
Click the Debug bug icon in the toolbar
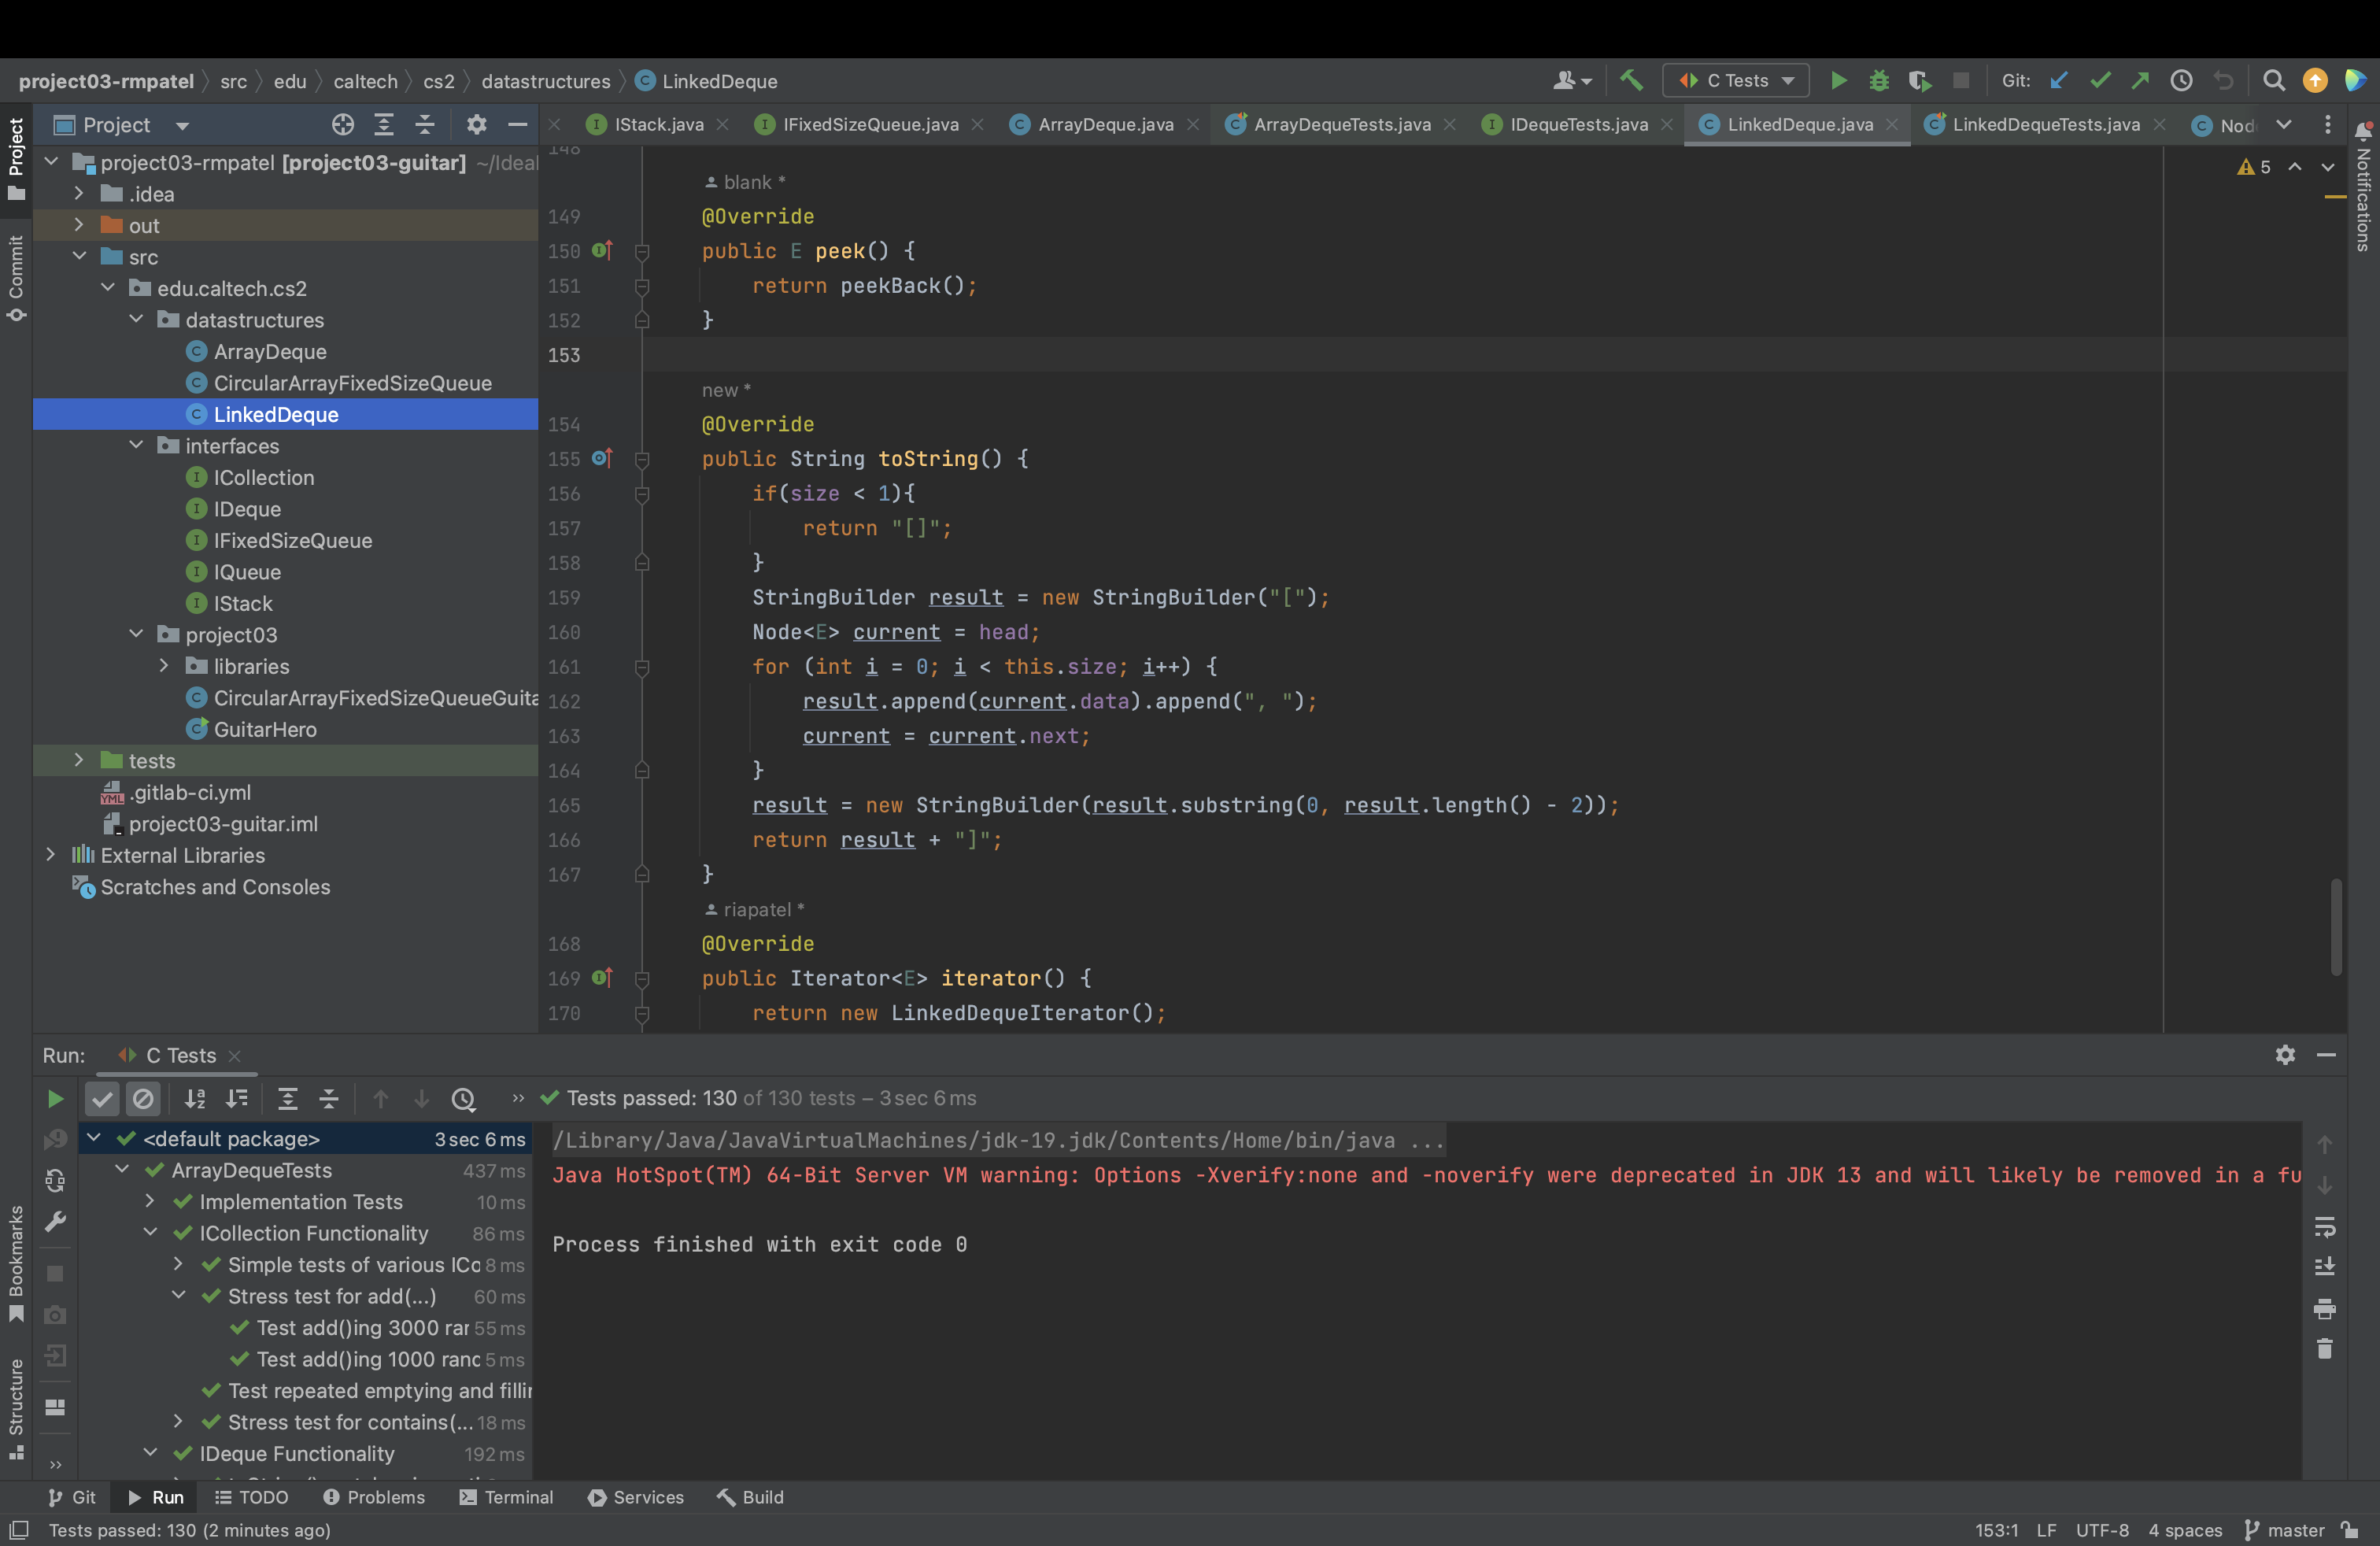(1879, 80)
